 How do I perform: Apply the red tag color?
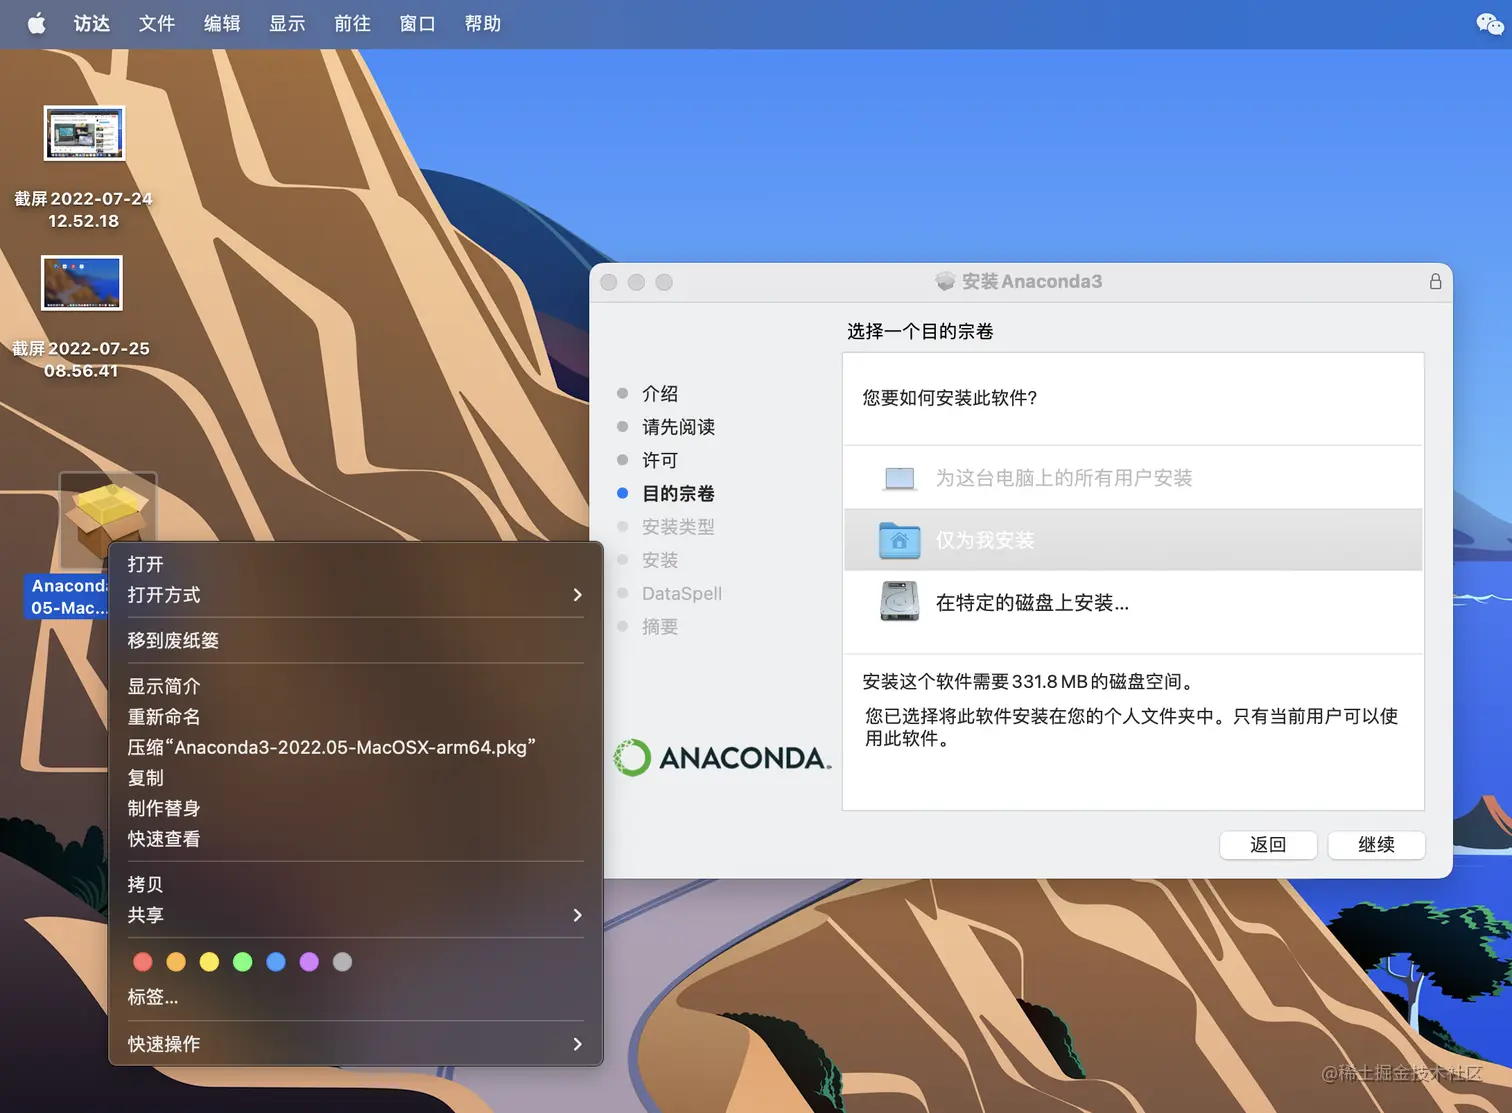coord(143,962)
